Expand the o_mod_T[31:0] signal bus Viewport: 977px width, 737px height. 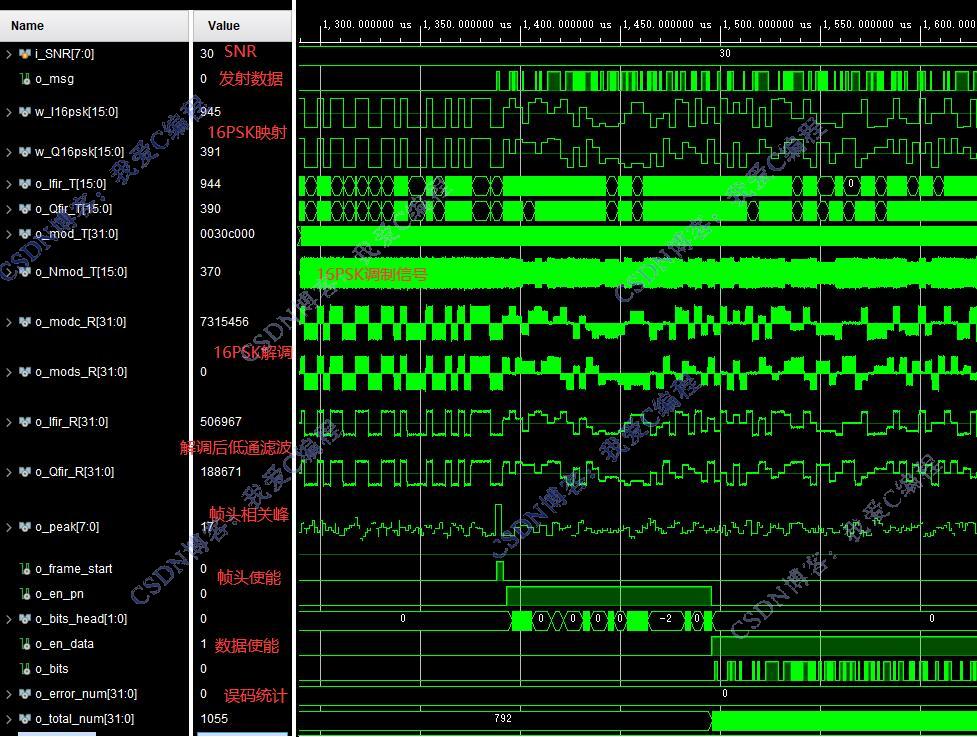9,234
